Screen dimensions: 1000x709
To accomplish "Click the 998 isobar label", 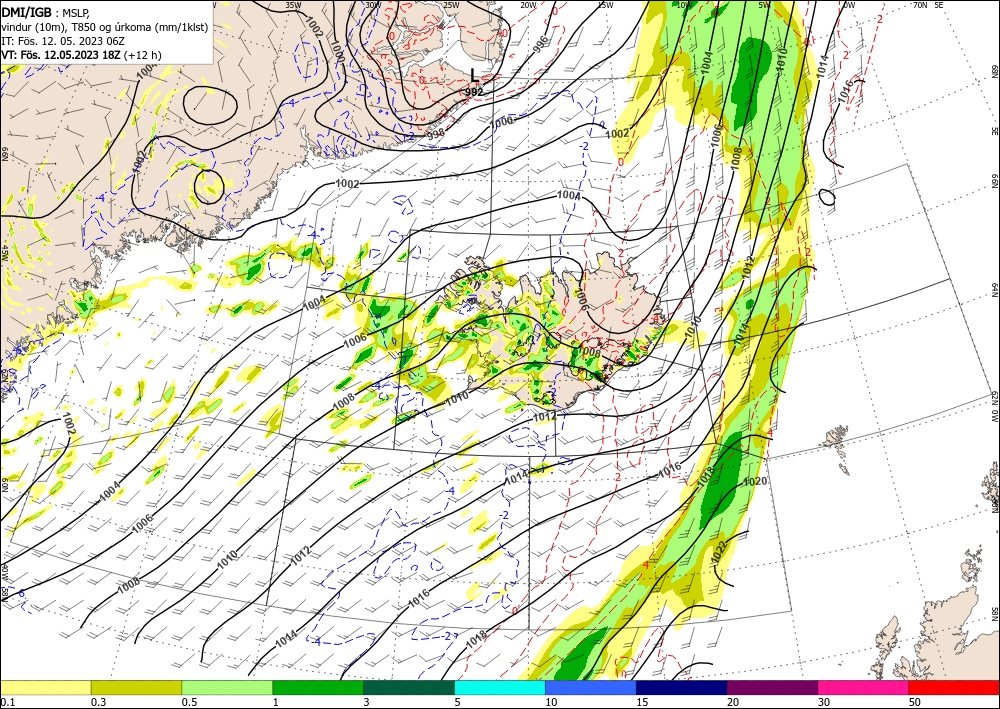I will [x=436, y=133].
